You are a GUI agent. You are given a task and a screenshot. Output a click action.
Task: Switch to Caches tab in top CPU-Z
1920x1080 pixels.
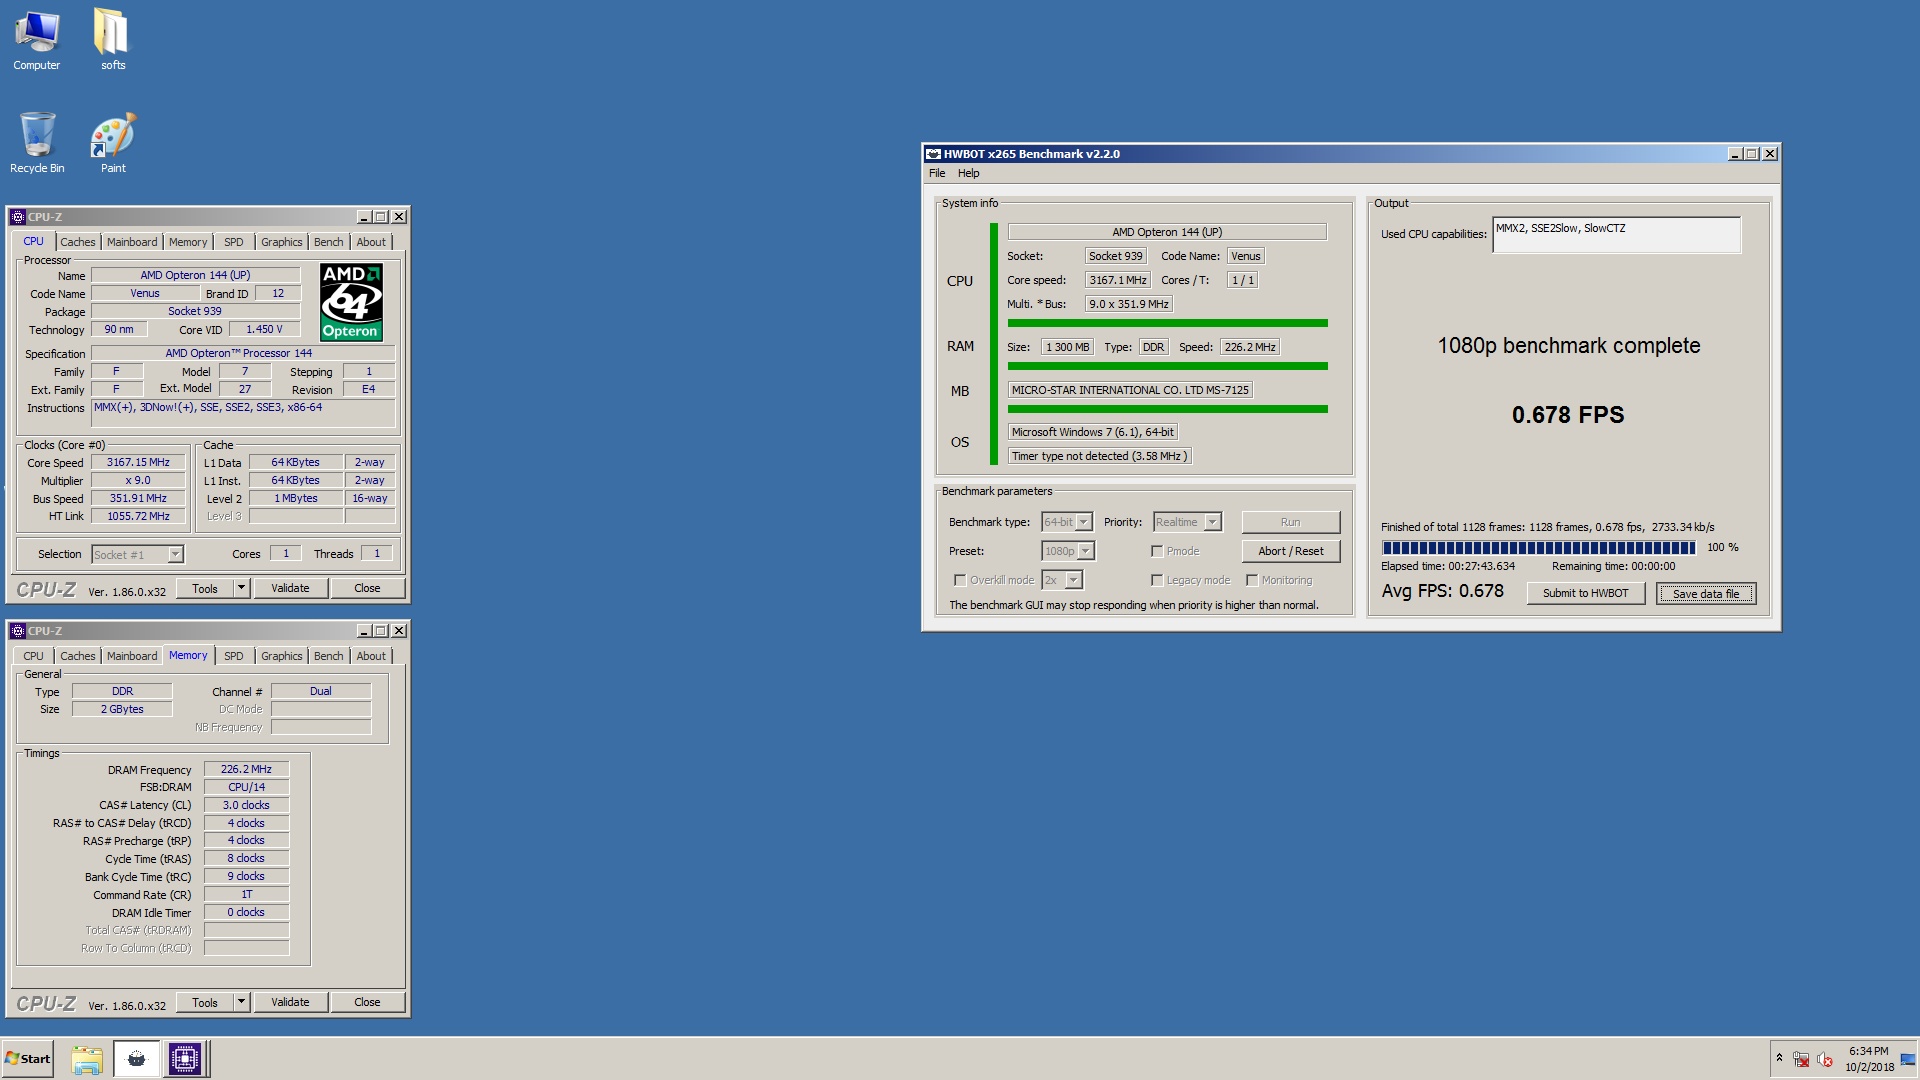[x=77, y=242]
